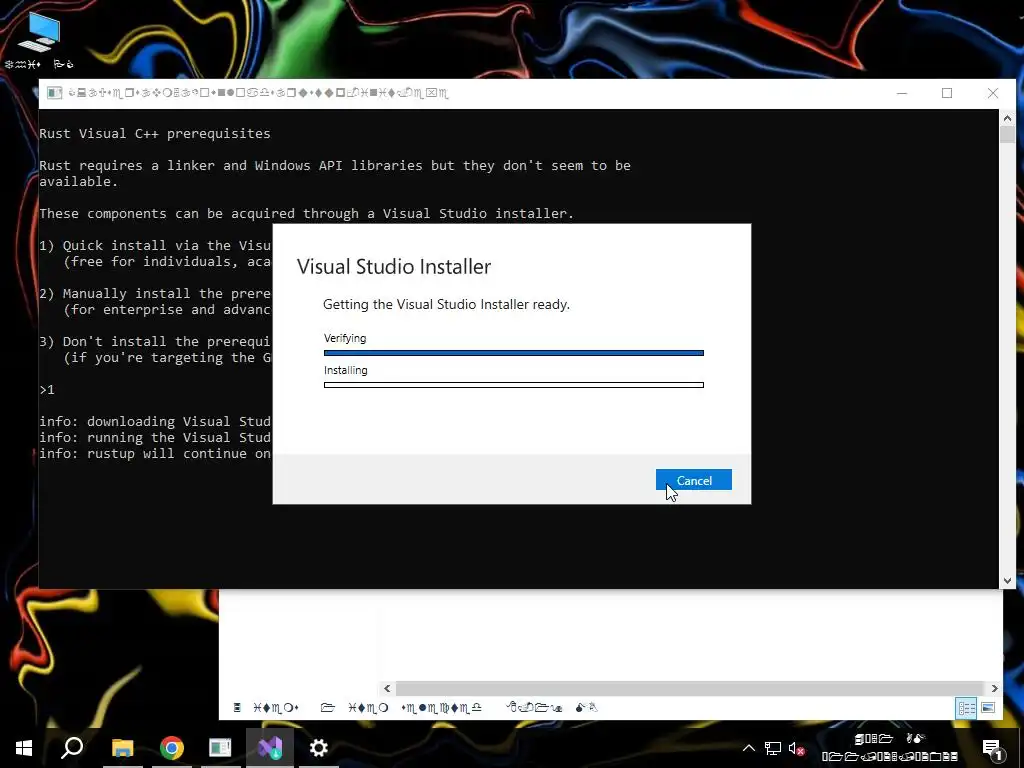This screenshot has height=768, width=1024.
Task: Open the taskbar clock and date
Action: pyautogui.click(x=889, y=748)
